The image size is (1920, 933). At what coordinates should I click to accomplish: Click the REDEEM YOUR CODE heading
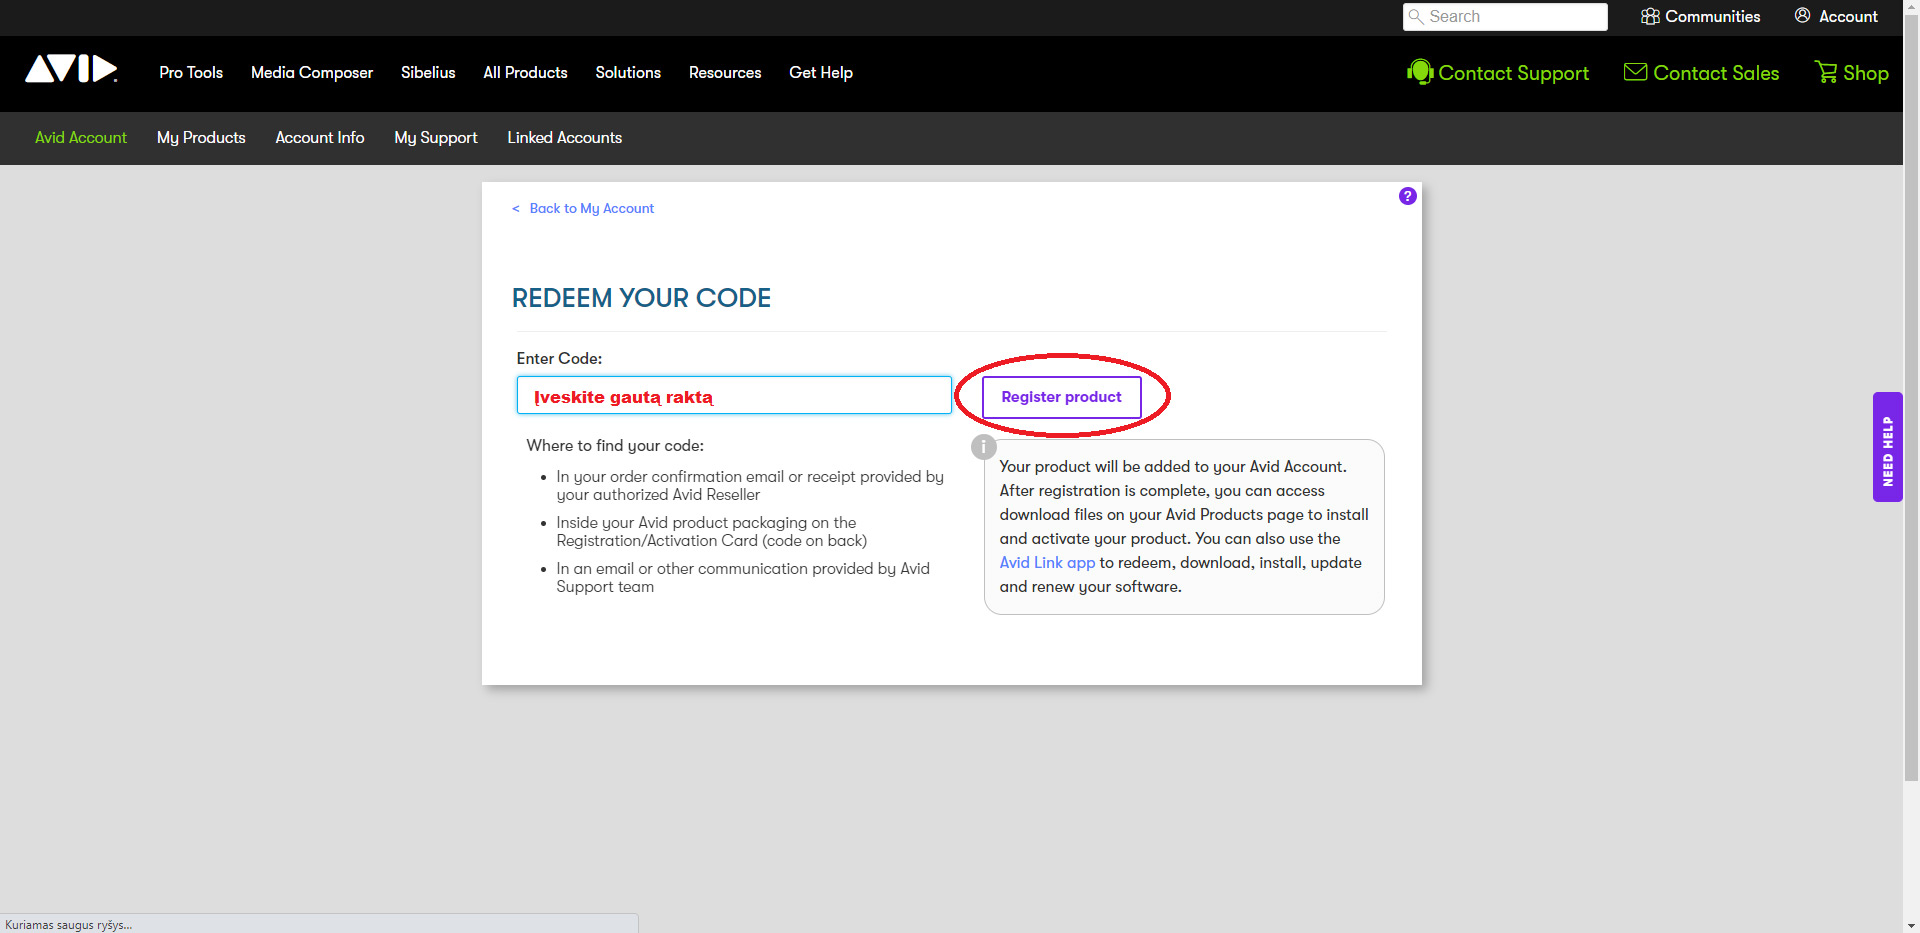pyautogui.click(x=641, y=298)
